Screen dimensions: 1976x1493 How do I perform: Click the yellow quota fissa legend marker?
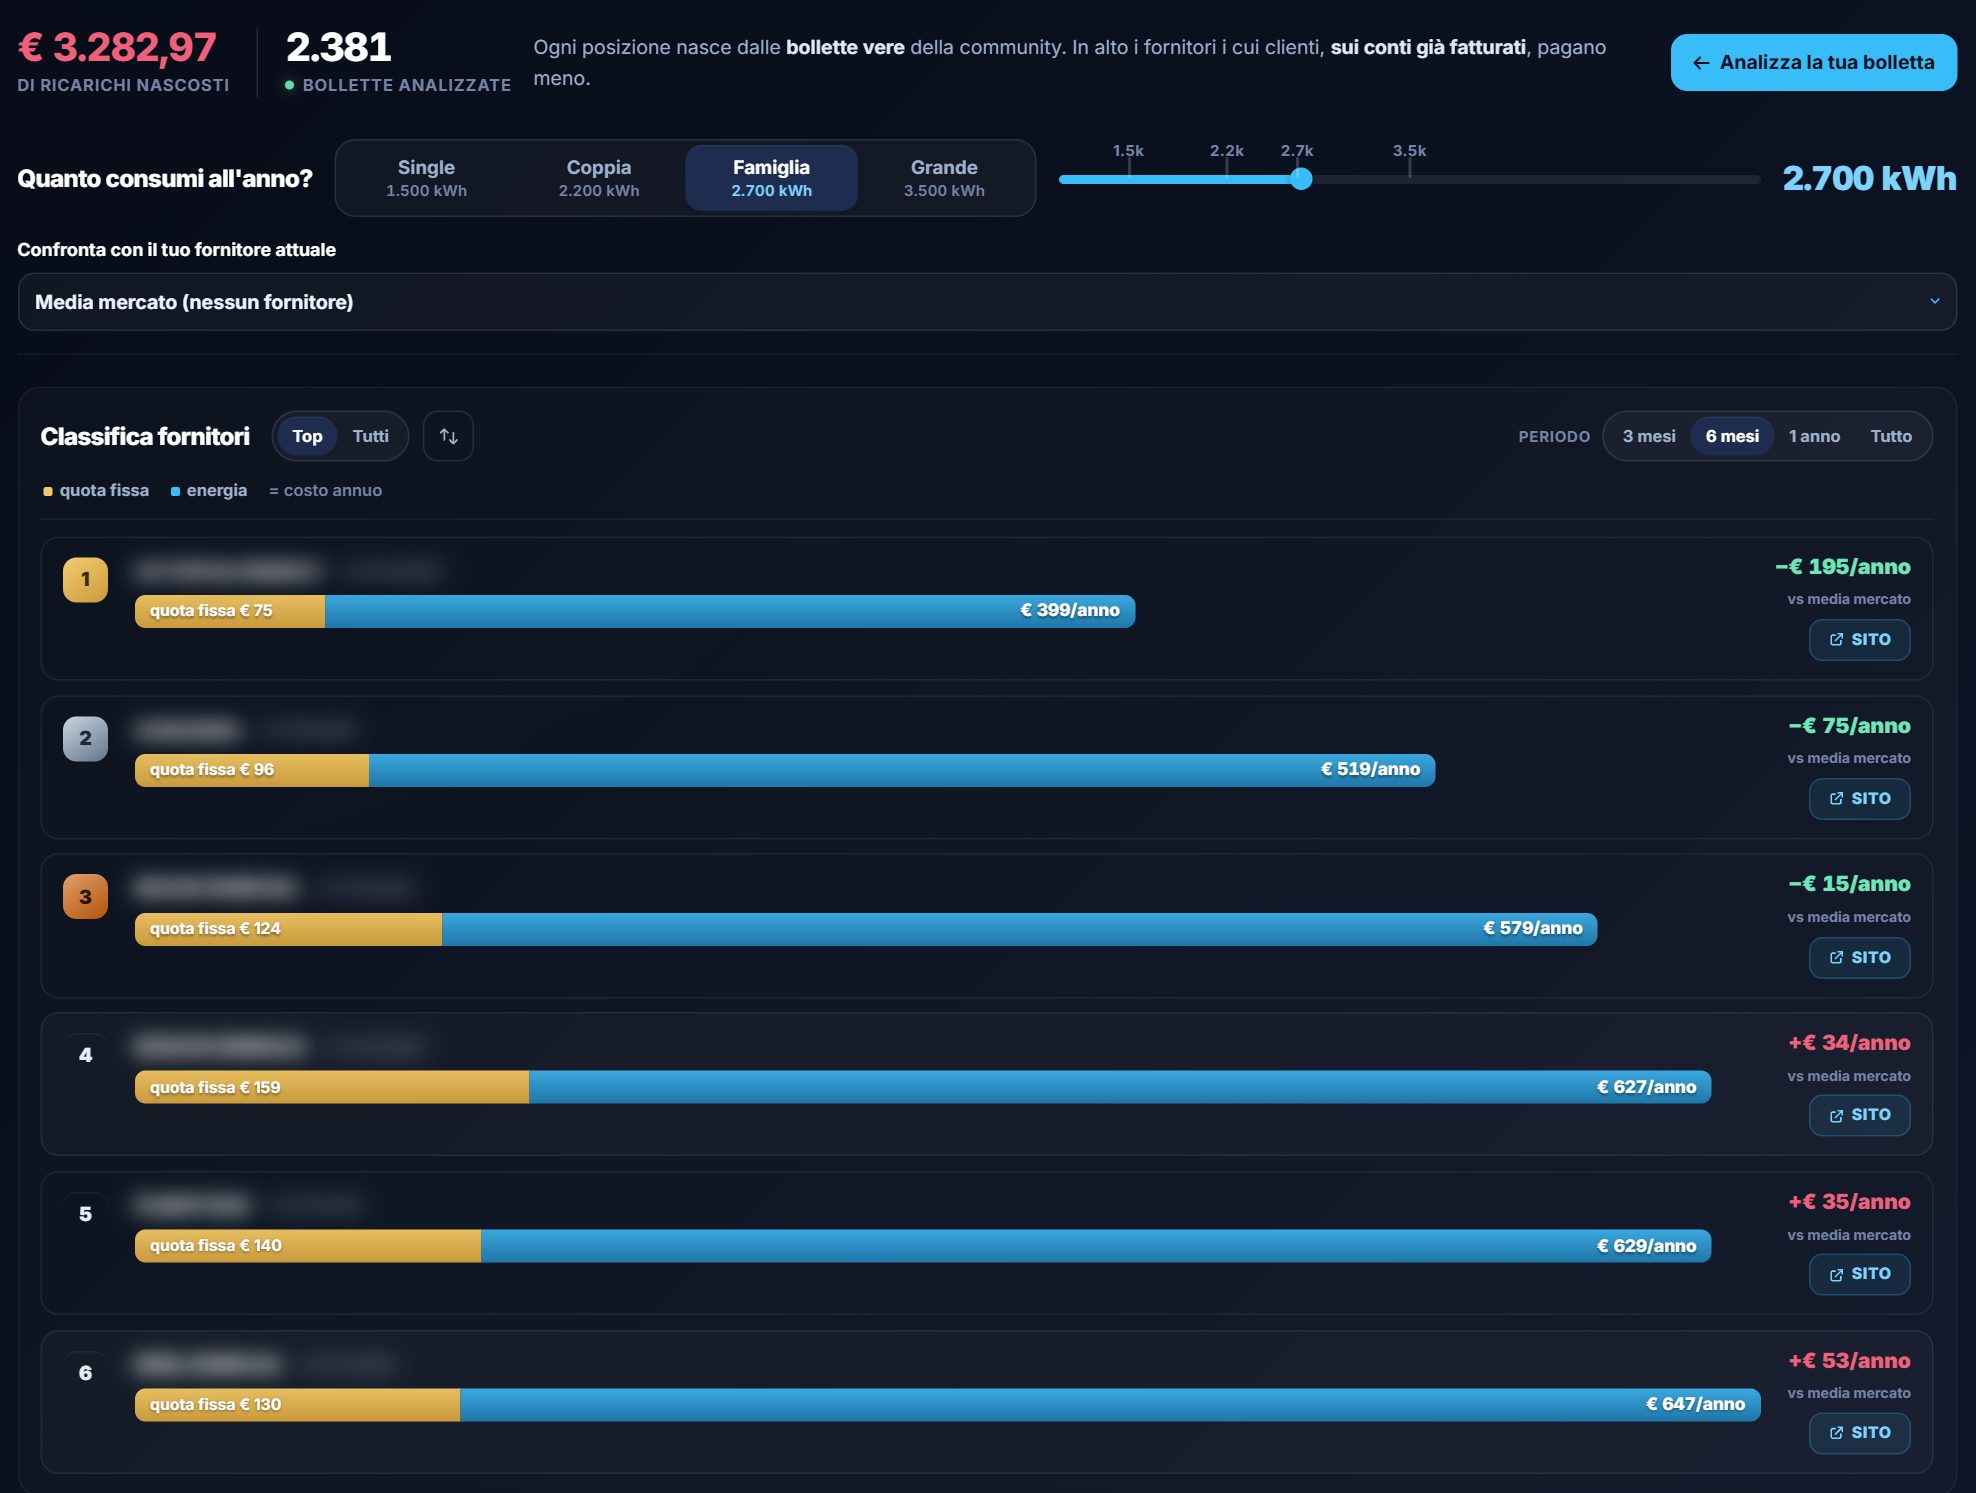[47, 491]
